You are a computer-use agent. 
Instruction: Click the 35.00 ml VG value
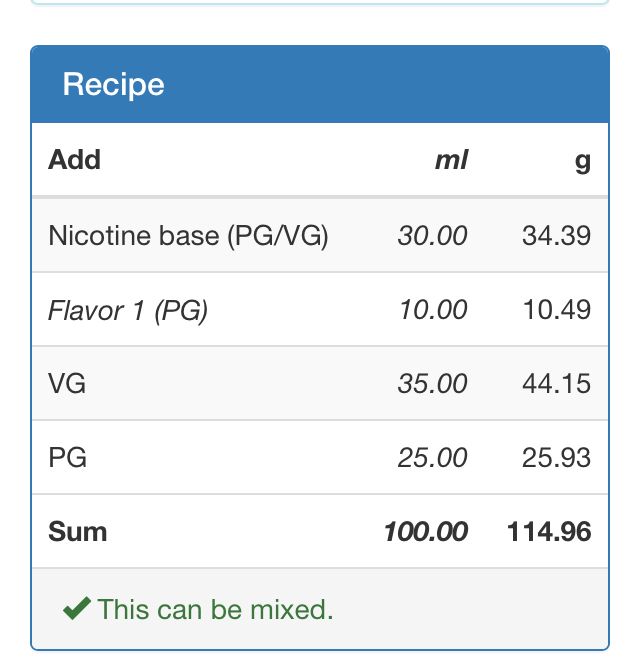432,383
